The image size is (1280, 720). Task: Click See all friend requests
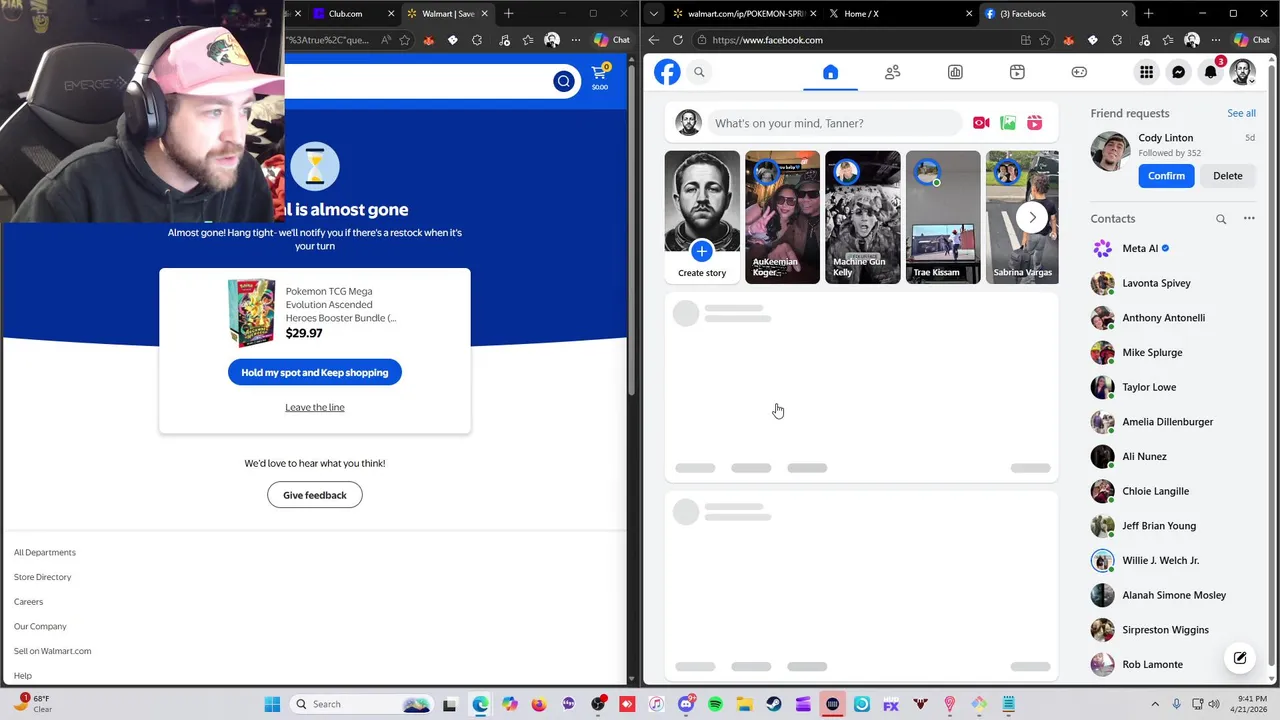coord(1241,113)
